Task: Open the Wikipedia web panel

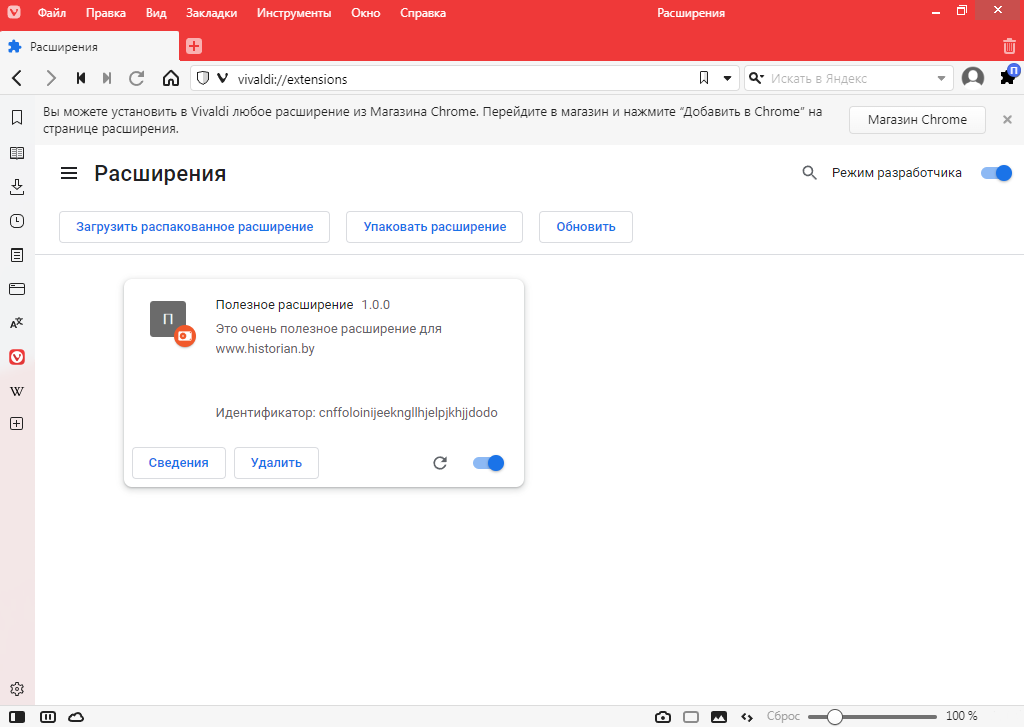Action: click(x=17, y=390)
